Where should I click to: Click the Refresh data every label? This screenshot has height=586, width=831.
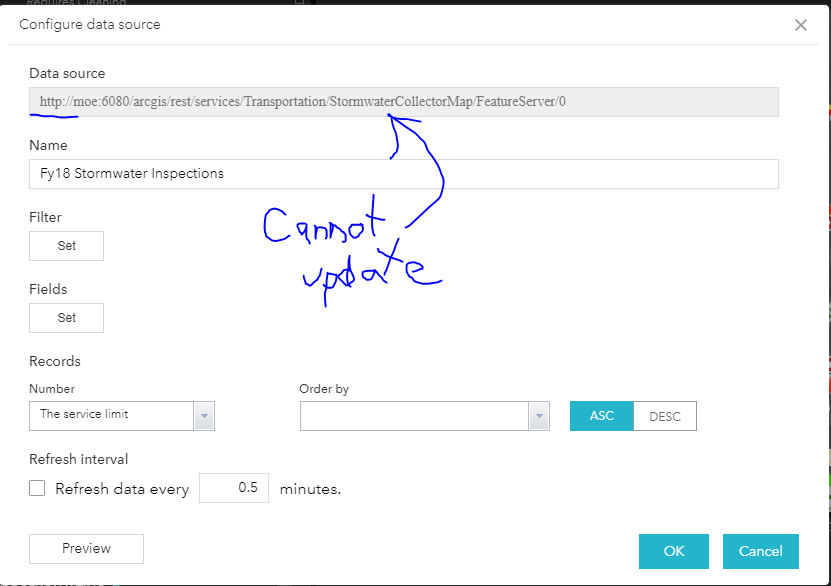pos(122,489)
